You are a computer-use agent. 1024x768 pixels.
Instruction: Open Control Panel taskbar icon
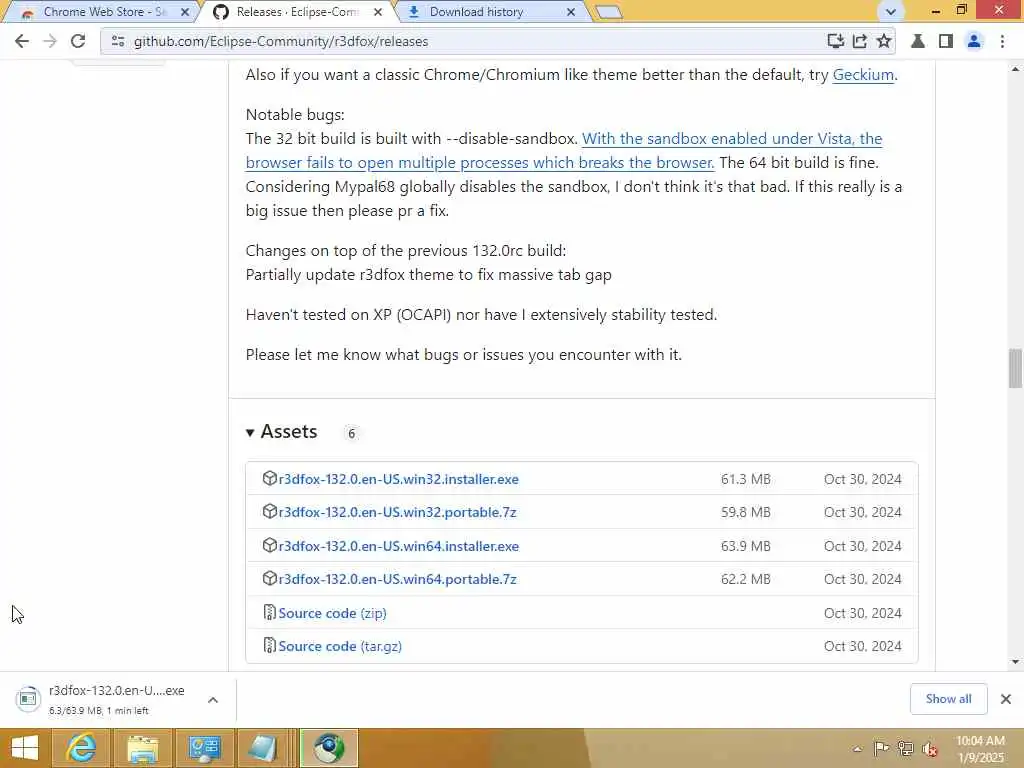tap(204, 748)
